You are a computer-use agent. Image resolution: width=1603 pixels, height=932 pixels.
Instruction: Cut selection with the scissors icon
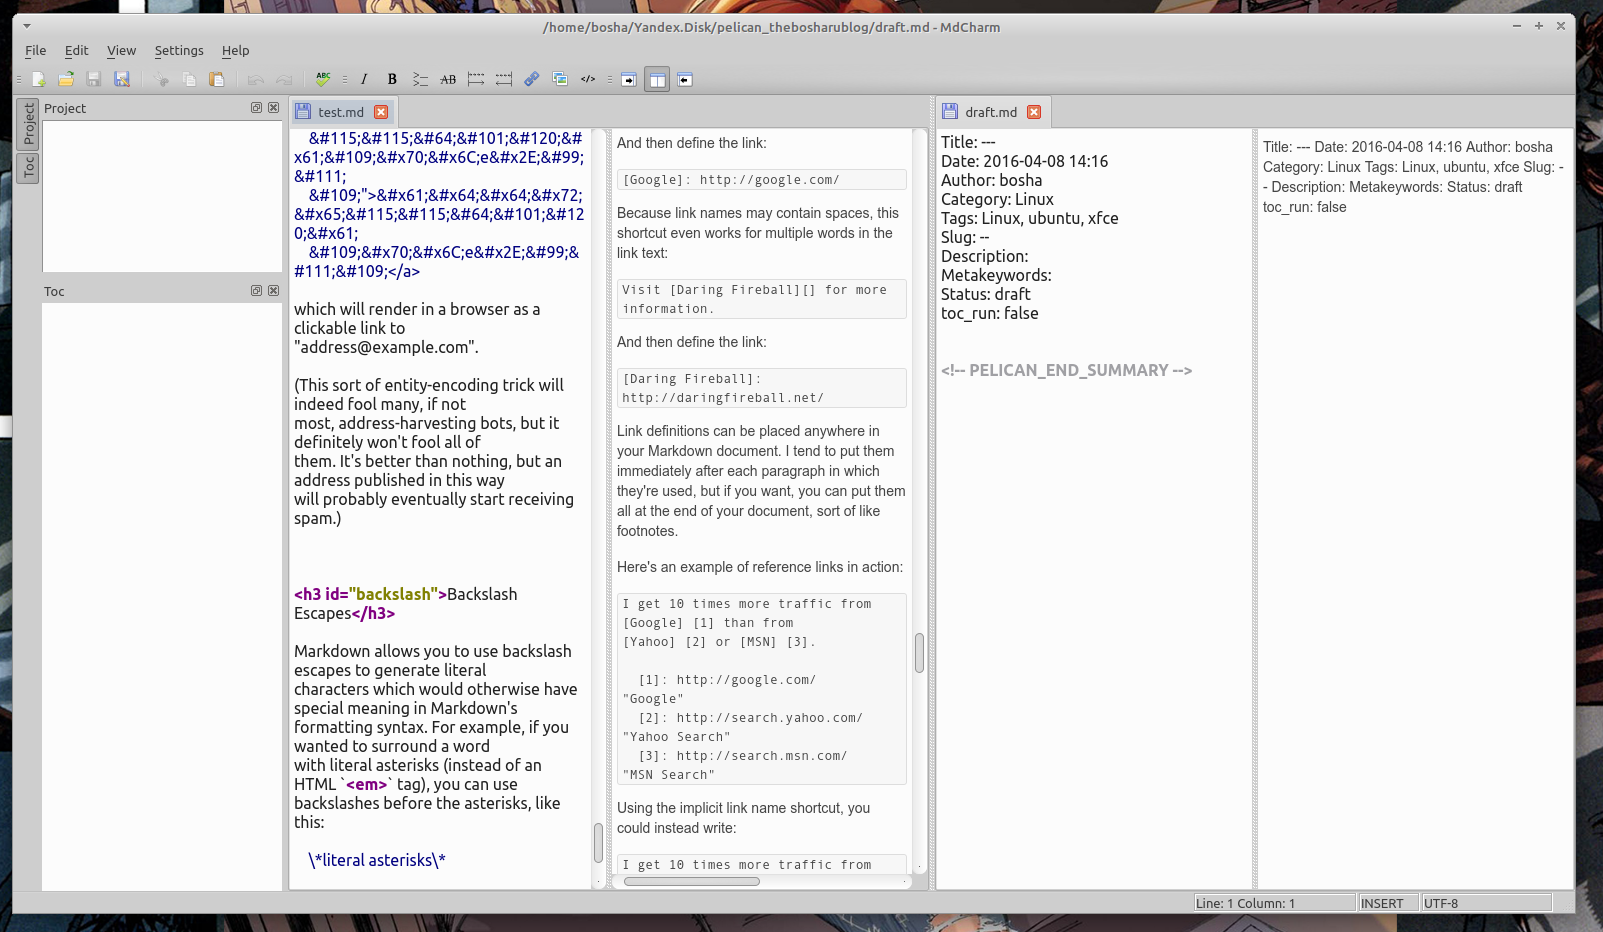pyautogui.click(x=161, y=79)
